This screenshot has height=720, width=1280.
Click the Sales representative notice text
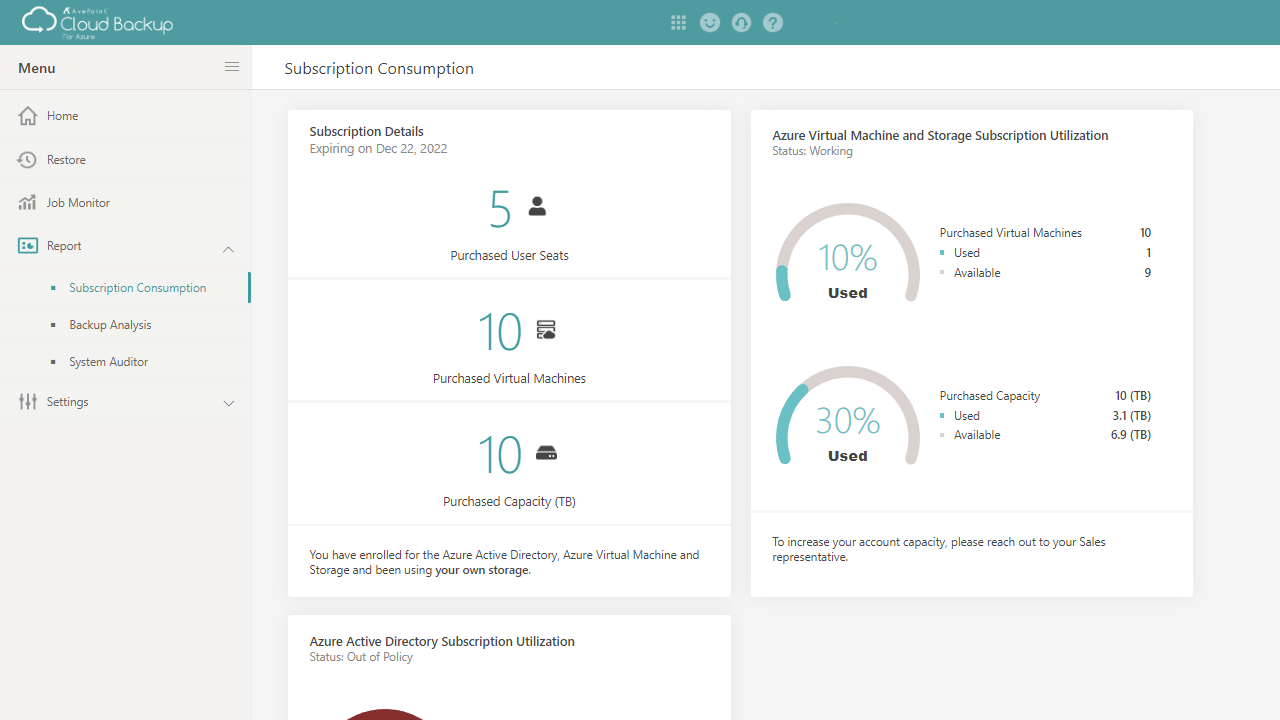(x=938, y=550)
